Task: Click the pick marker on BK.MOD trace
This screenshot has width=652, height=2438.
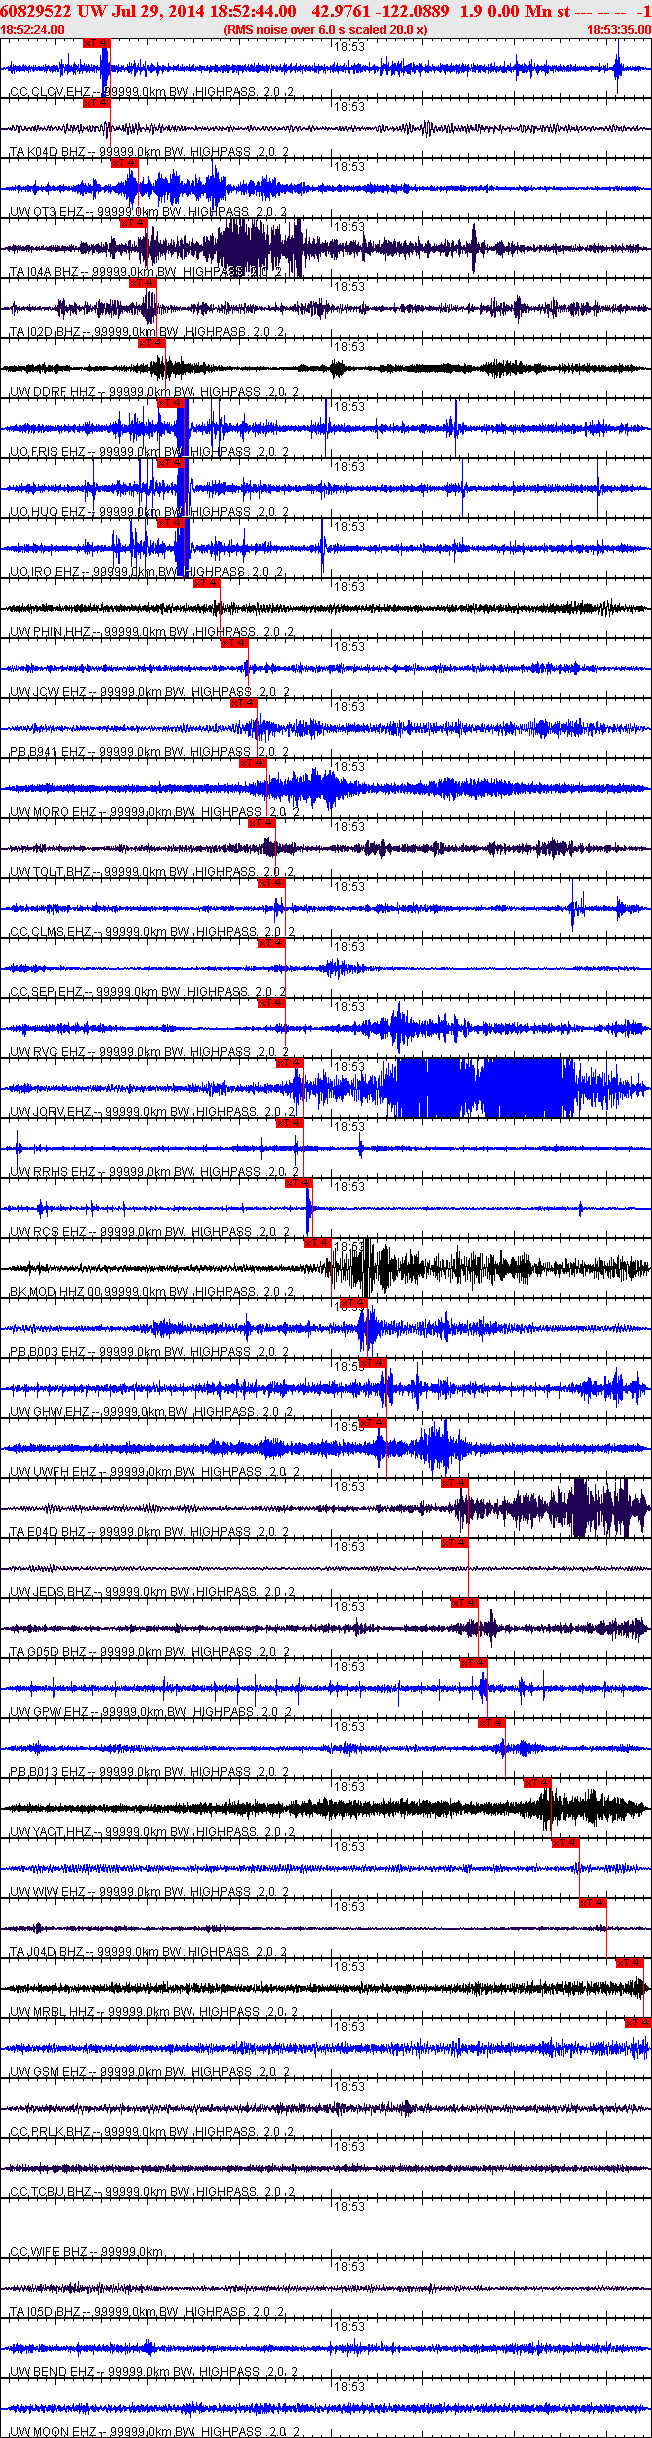Action: pyautogui.click(x=317, y=1243)
